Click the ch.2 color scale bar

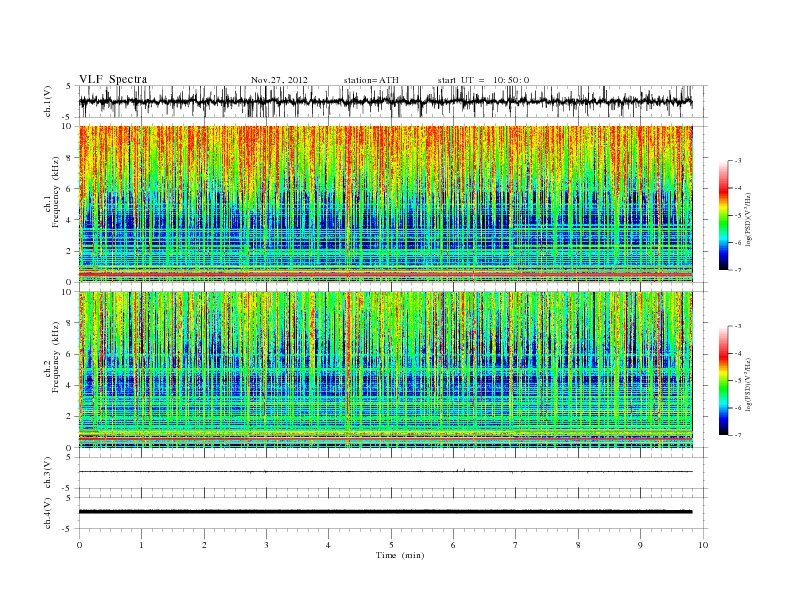pyautogui.click(x=723, y=381)
